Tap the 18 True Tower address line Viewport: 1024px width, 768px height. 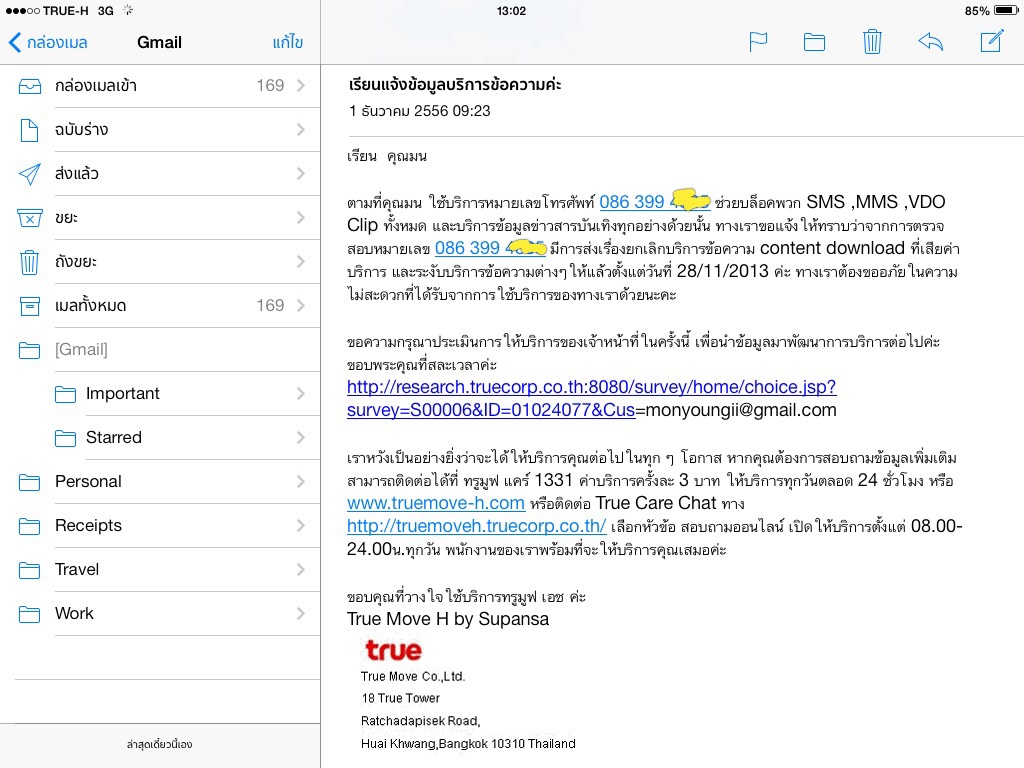point(400,698)
